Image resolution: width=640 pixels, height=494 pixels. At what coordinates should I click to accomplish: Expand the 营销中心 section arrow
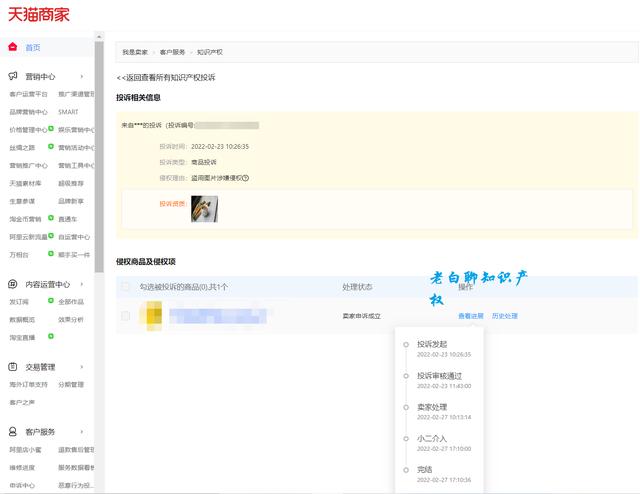click(x=82, y=76)
